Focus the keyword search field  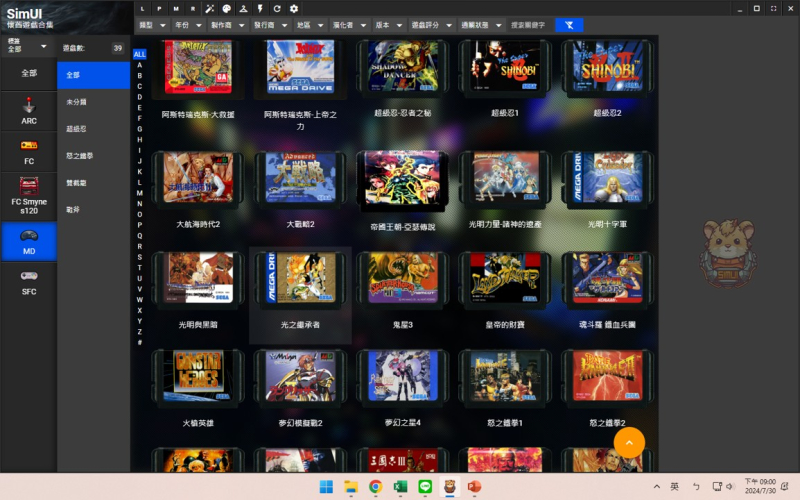531,25
